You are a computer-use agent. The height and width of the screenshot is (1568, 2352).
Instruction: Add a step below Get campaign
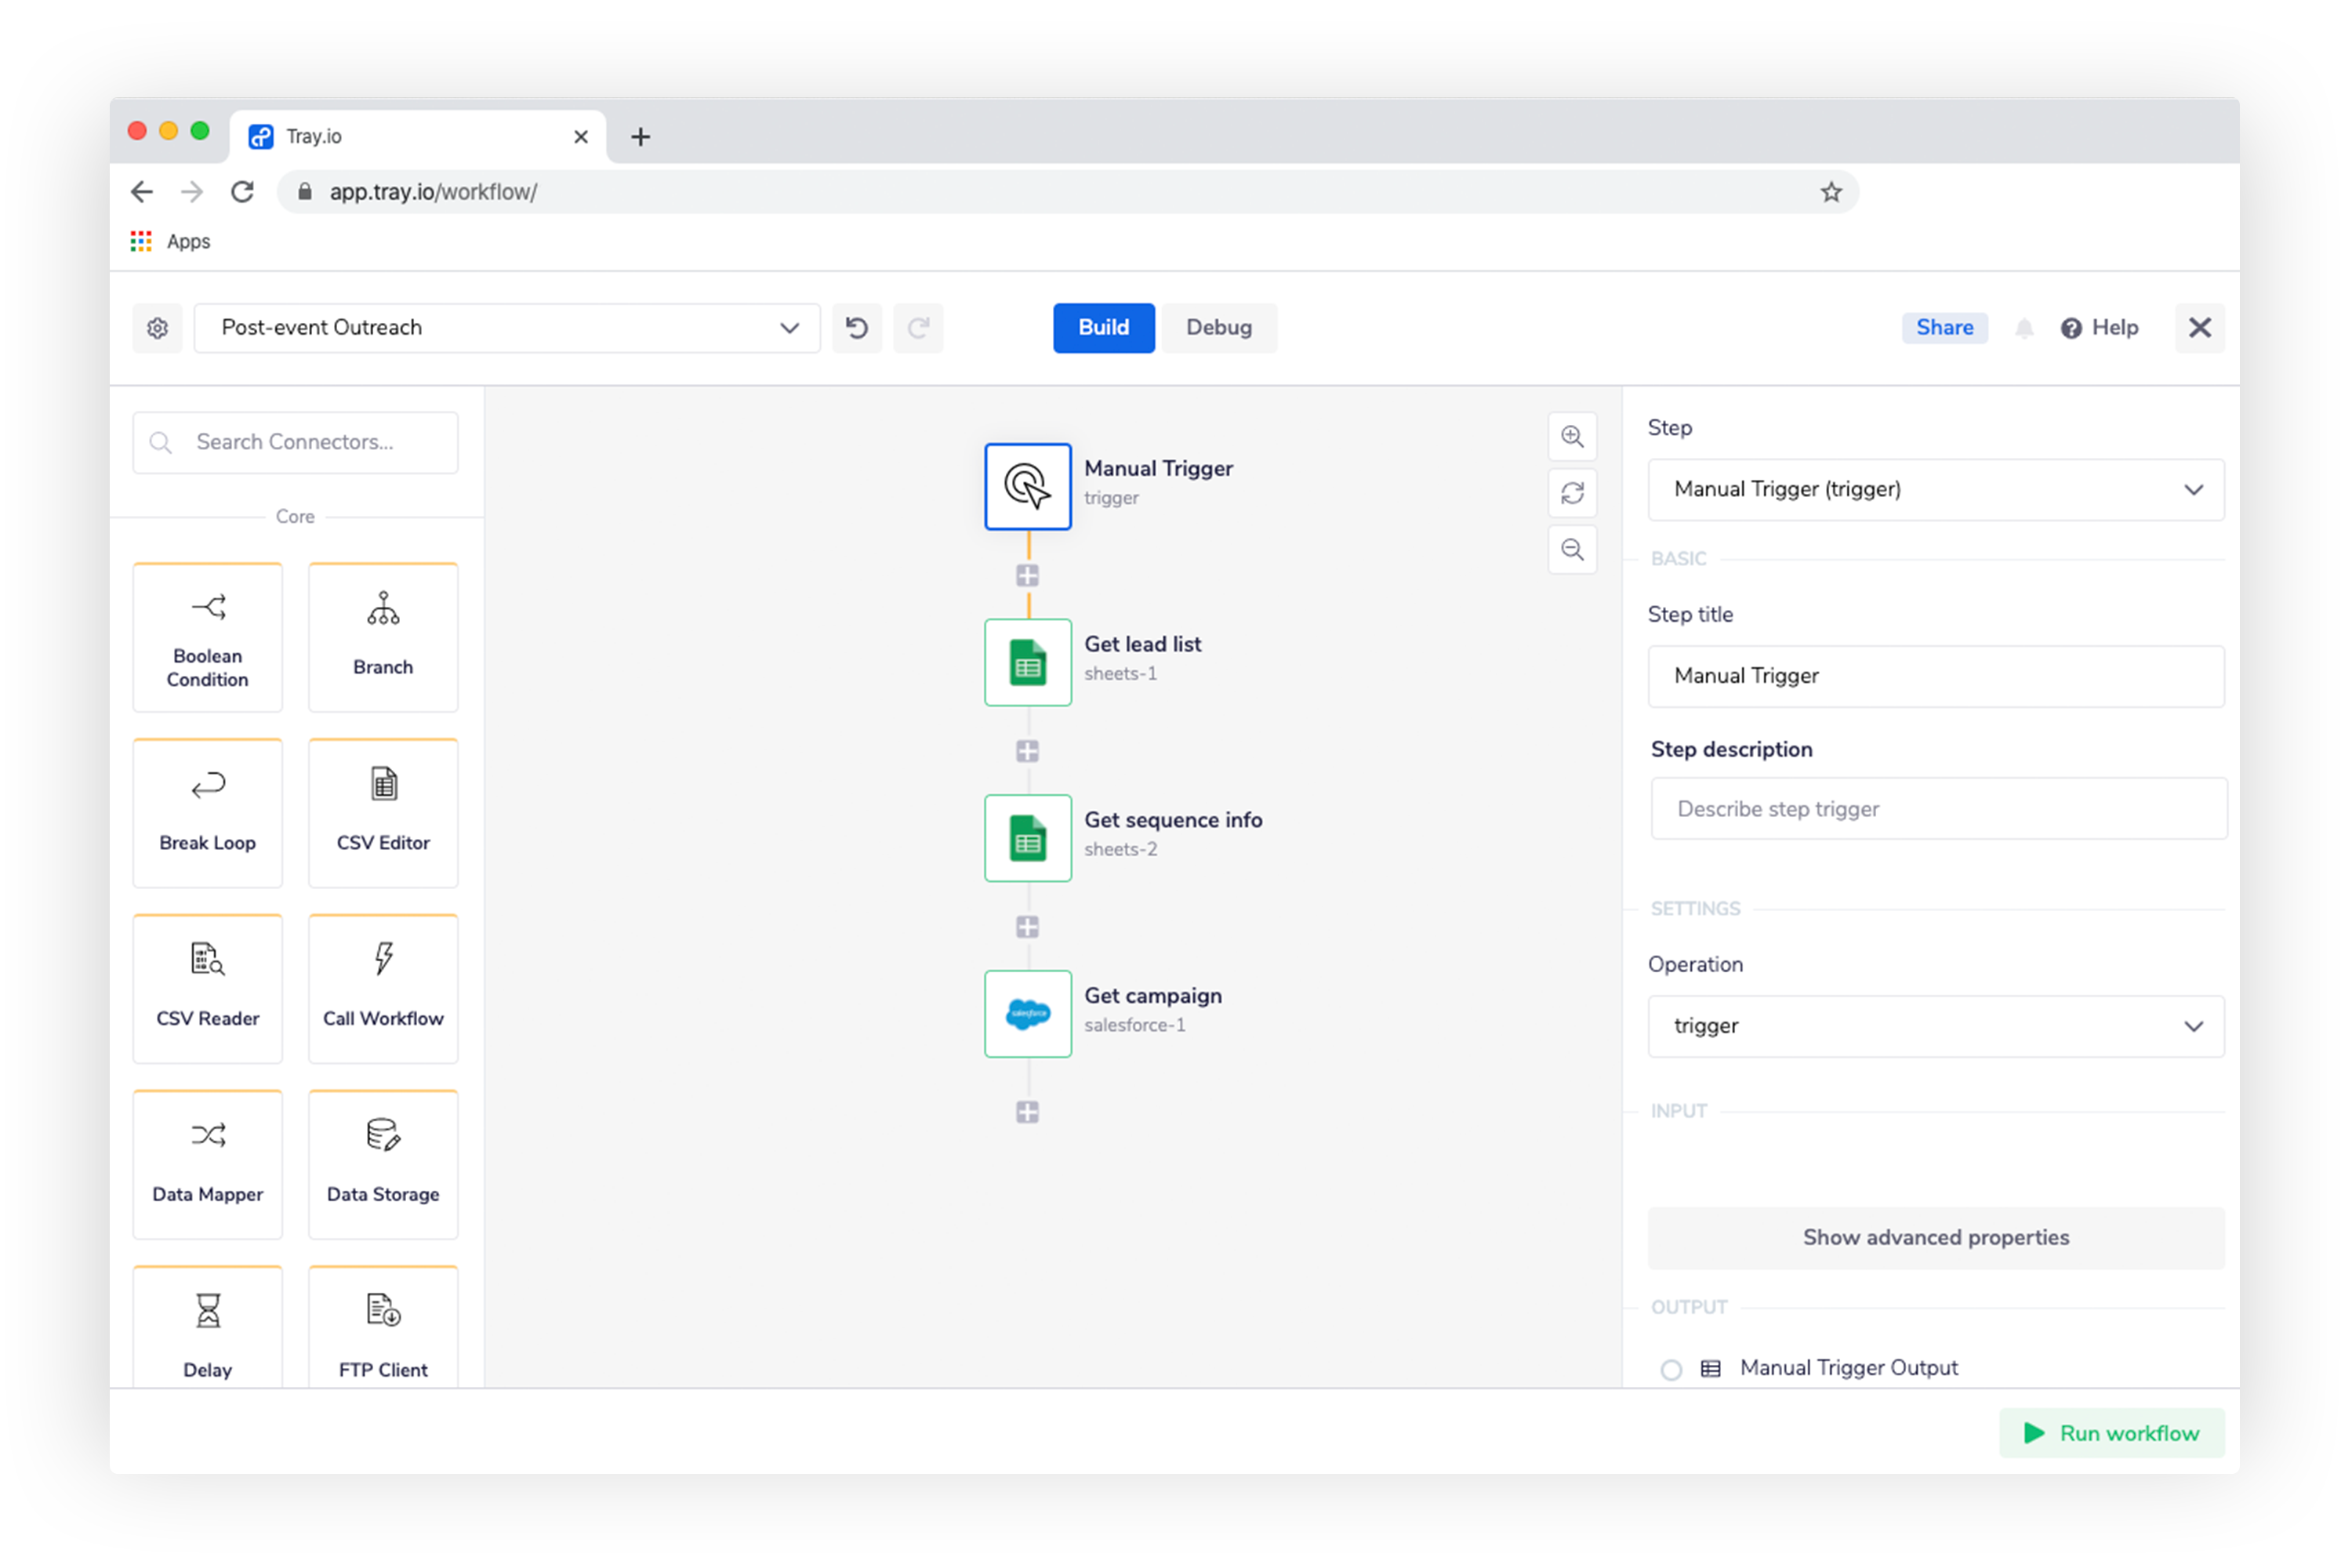tap(1027, 1112)
